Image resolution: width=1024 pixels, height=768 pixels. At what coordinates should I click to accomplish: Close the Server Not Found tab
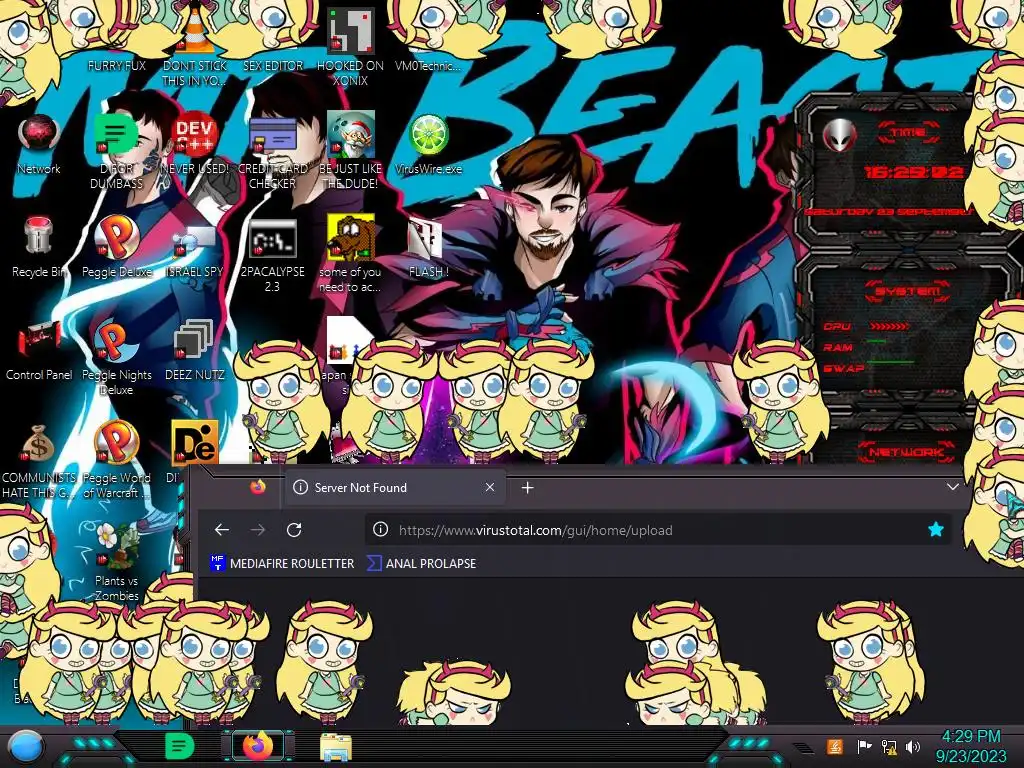(490, 487)
